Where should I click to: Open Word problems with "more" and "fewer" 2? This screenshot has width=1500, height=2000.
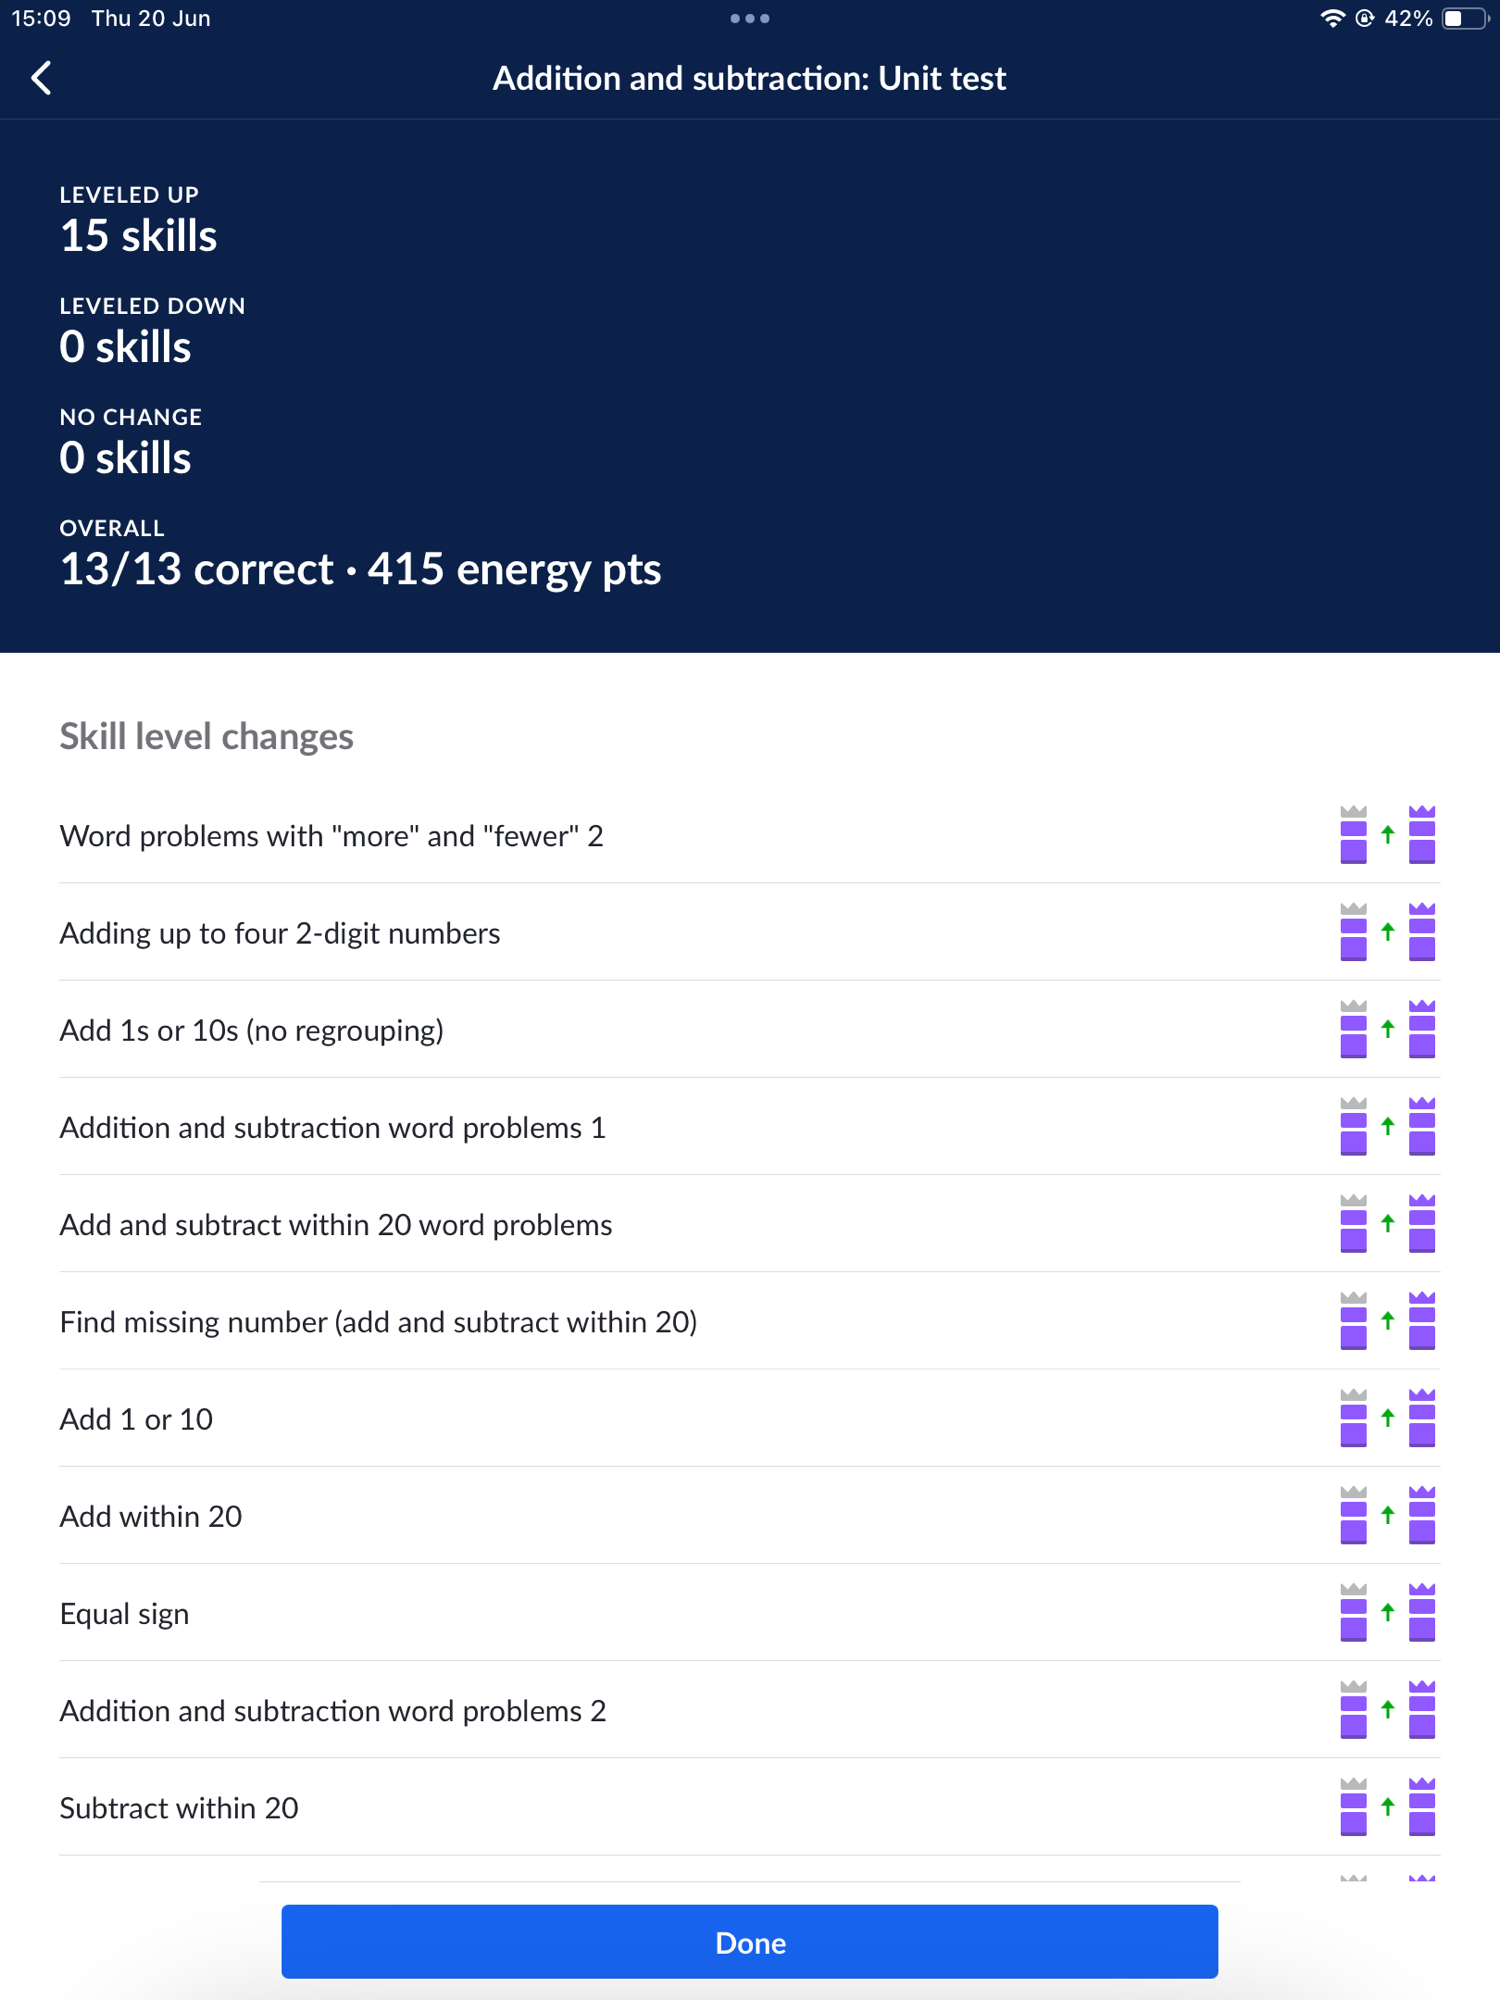[331, 836]
